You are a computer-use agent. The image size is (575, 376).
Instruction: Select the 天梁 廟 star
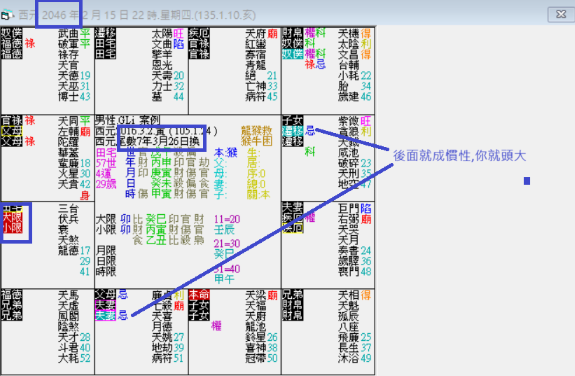click(261, 295)
